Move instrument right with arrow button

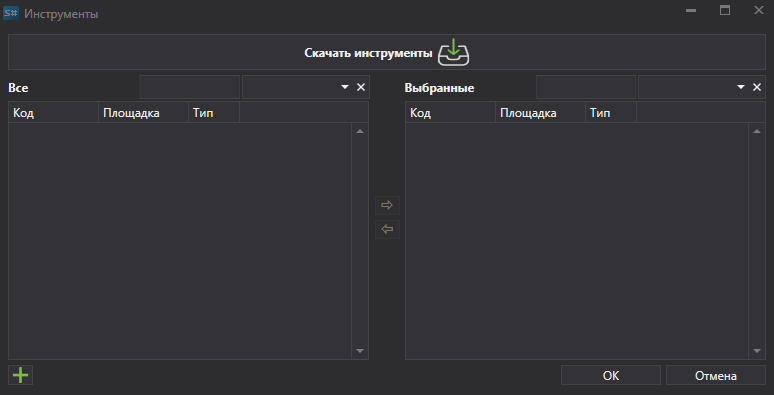pos(387,205)
